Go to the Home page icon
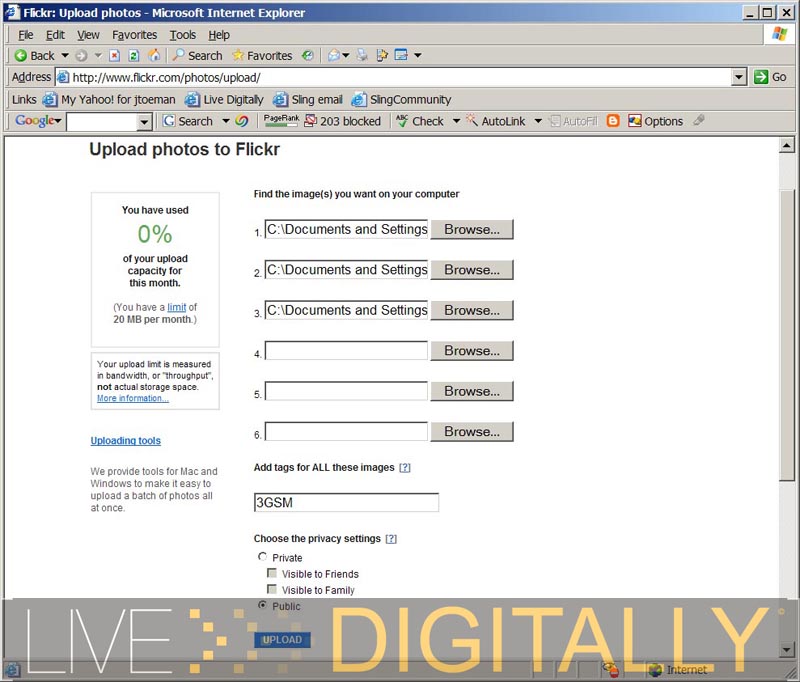The width and height of the screenshot is (800, 682). 153,56
